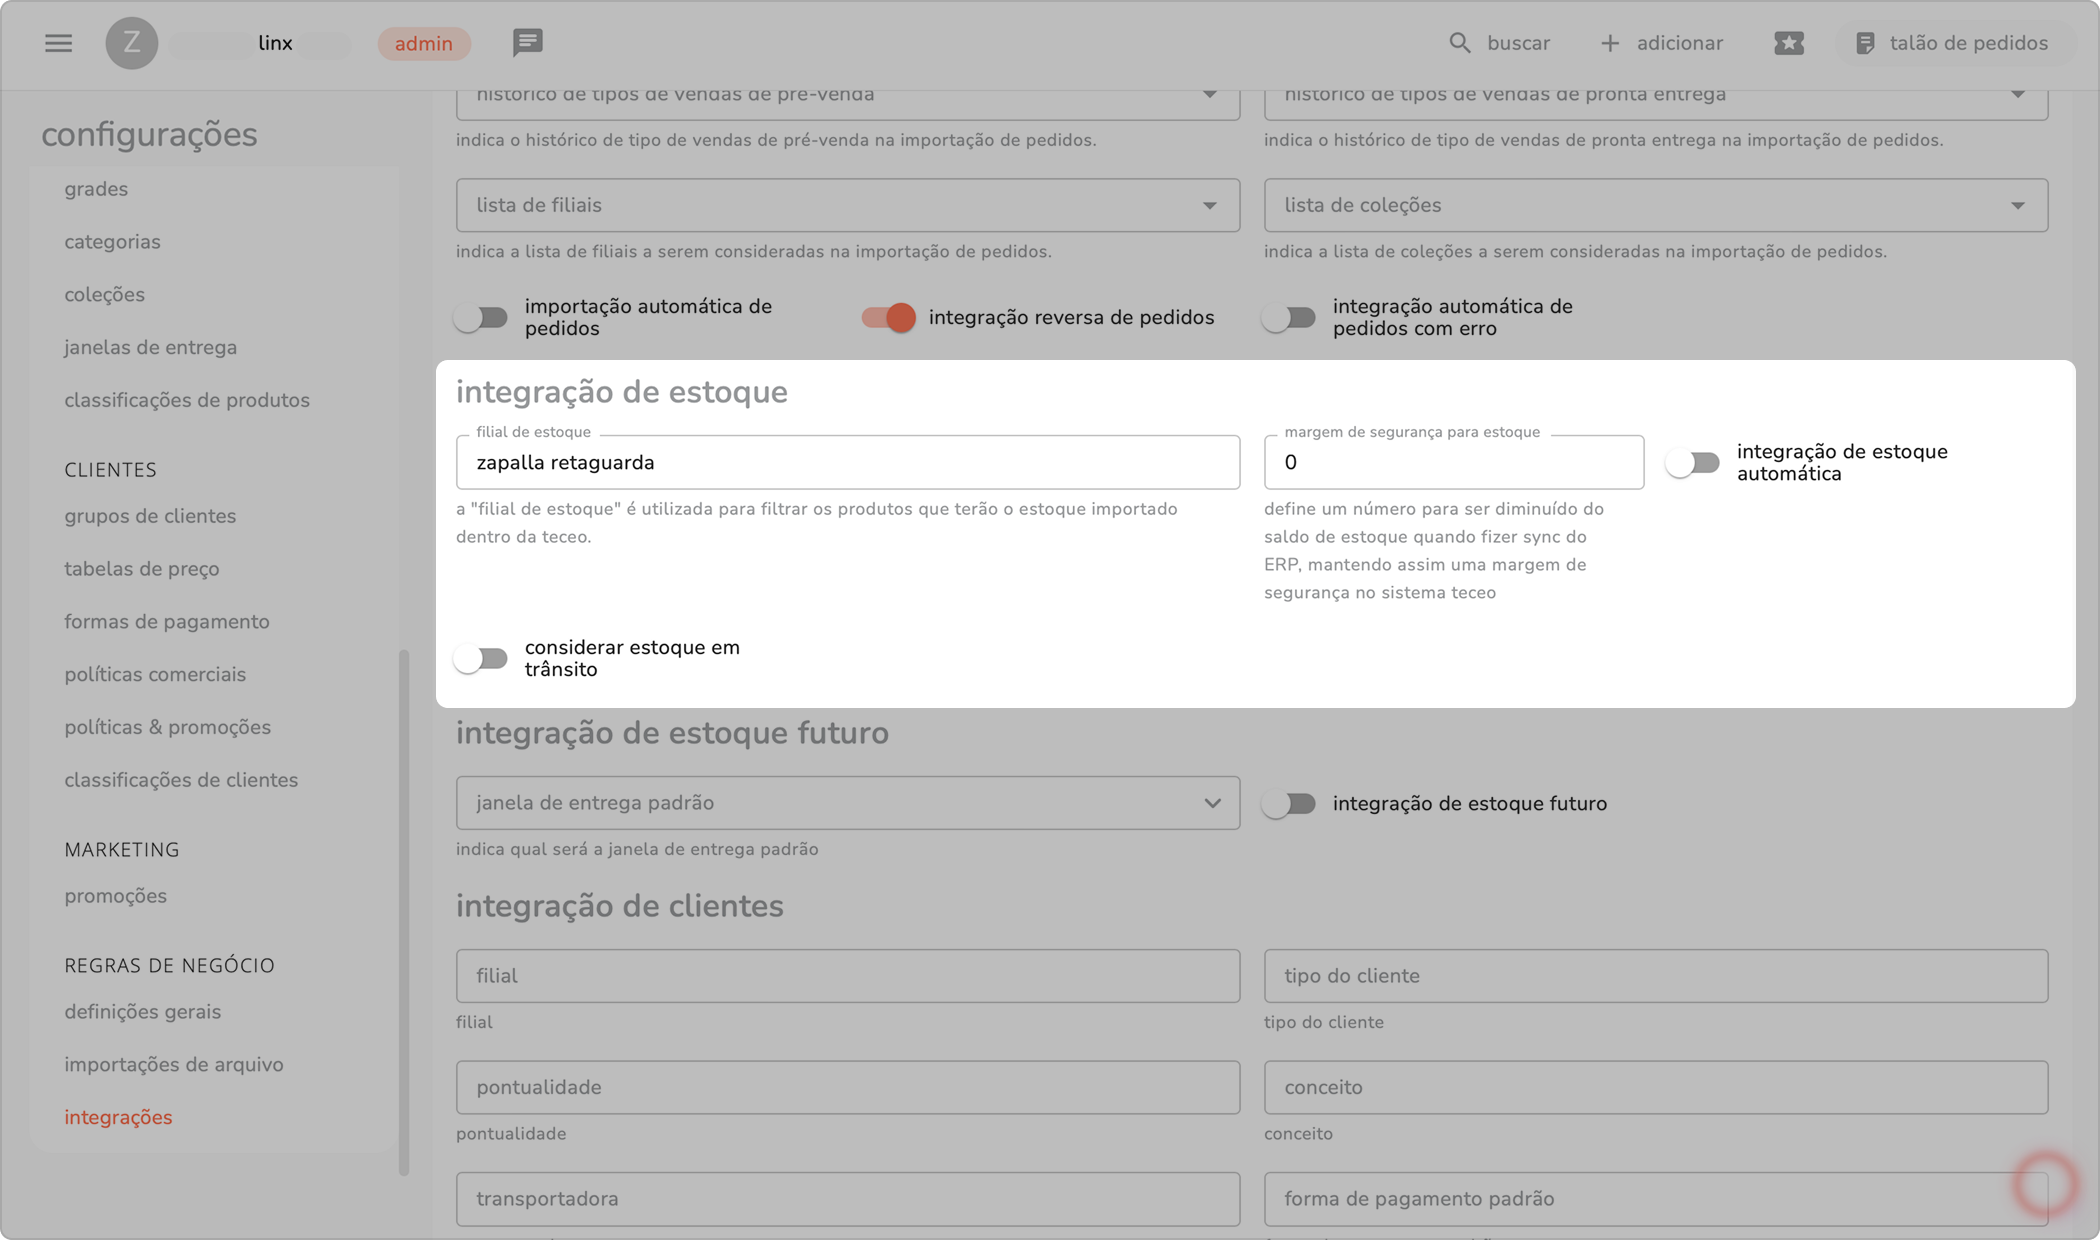Toggle considerar estoque em trânsito
Image resolution: width=2100 pixels, height=1240 pixels.
point(481,659)
